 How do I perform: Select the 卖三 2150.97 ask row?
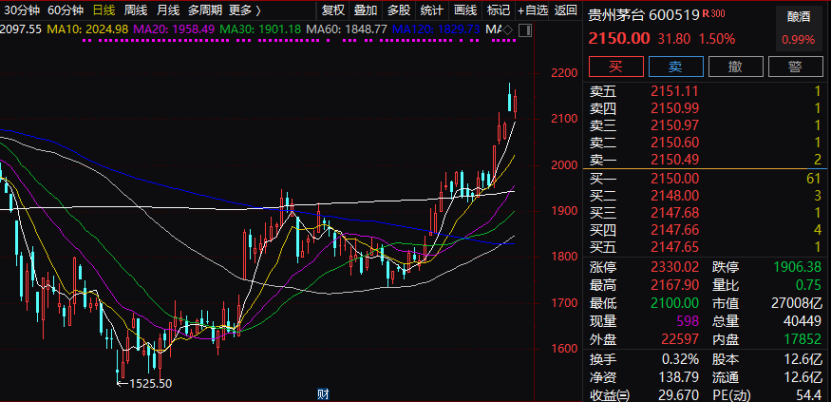coord(705,126)
